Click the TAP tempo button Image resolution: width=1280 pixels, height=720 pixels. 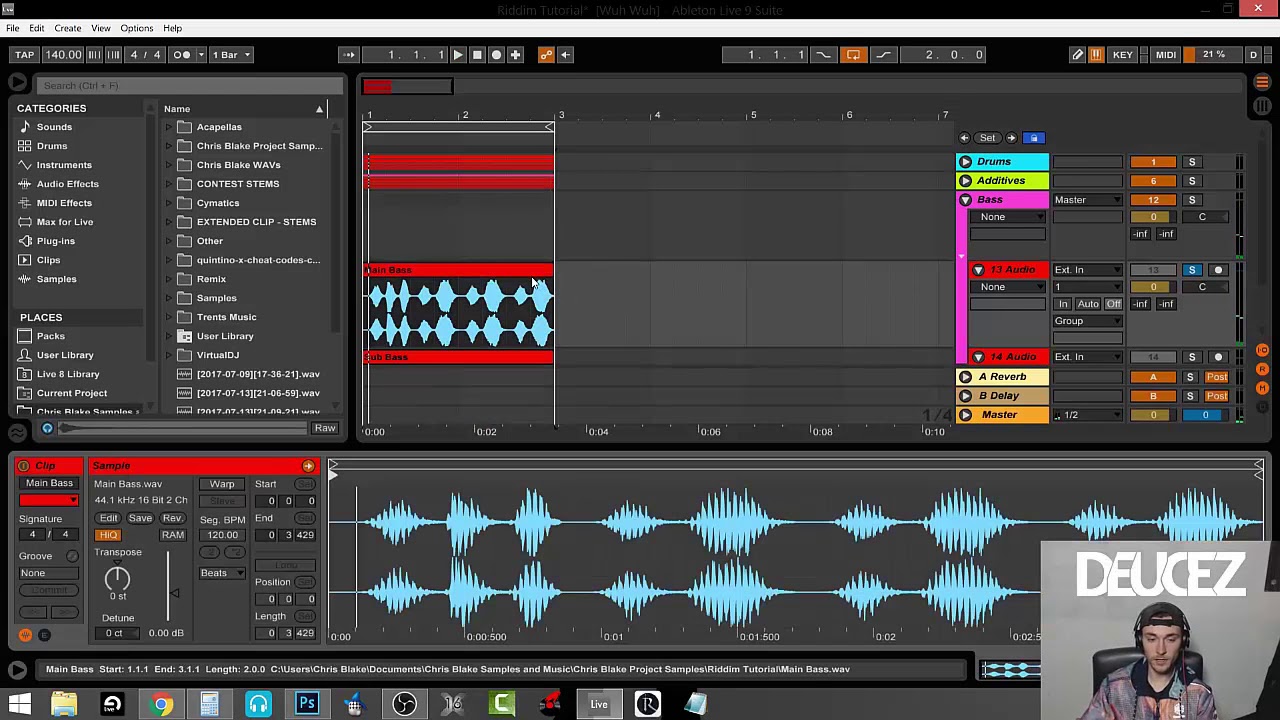25,55
